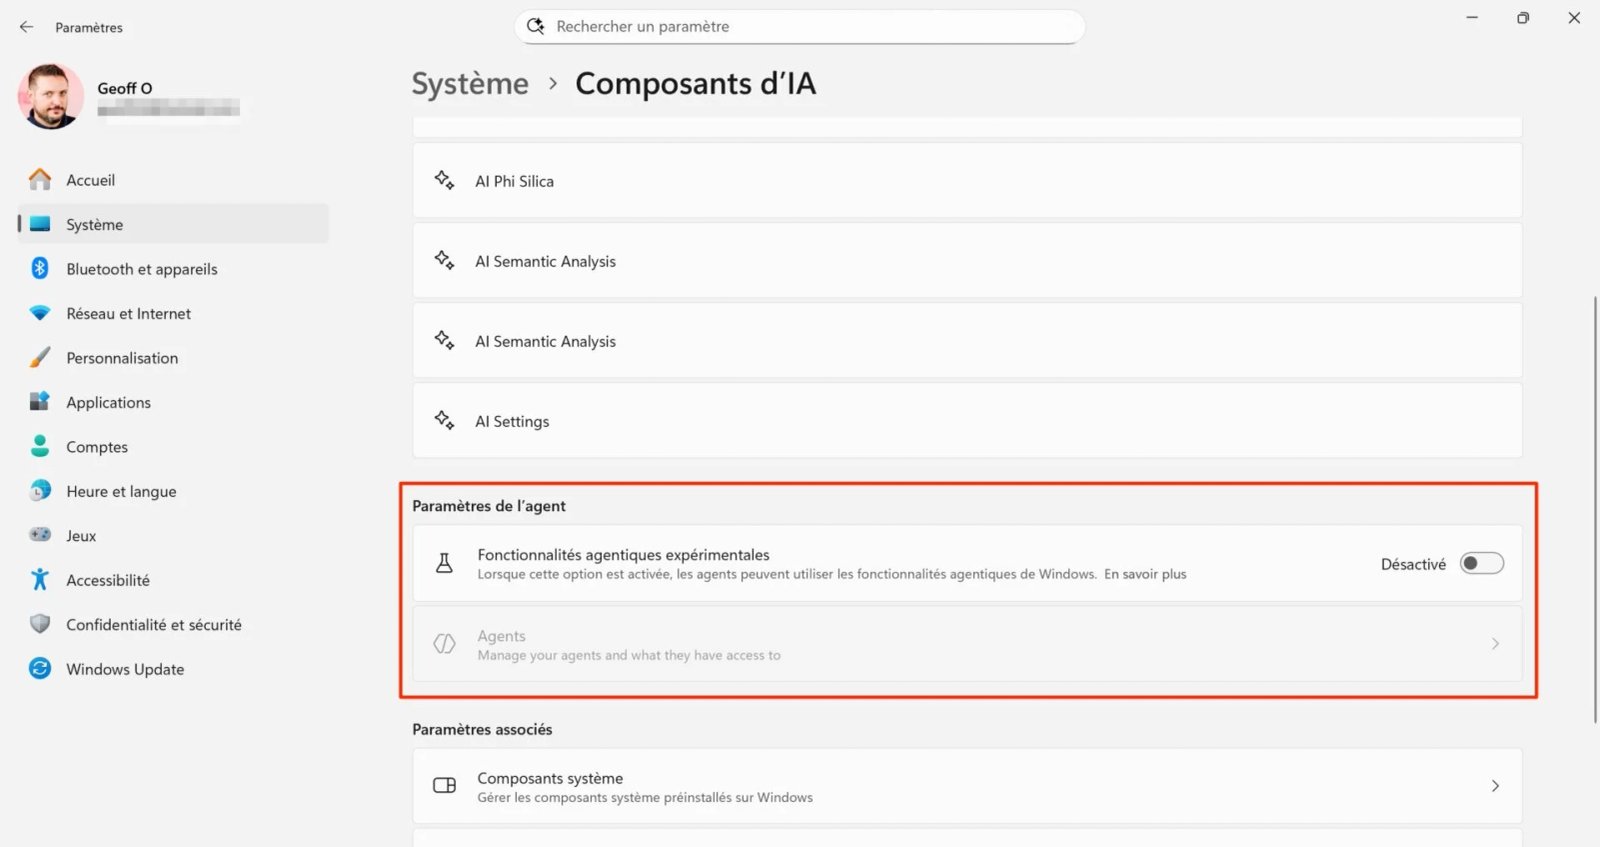Click the flask icon for experimental features
The width and height of the screenshot is (1600, 847).
[444, 564]
